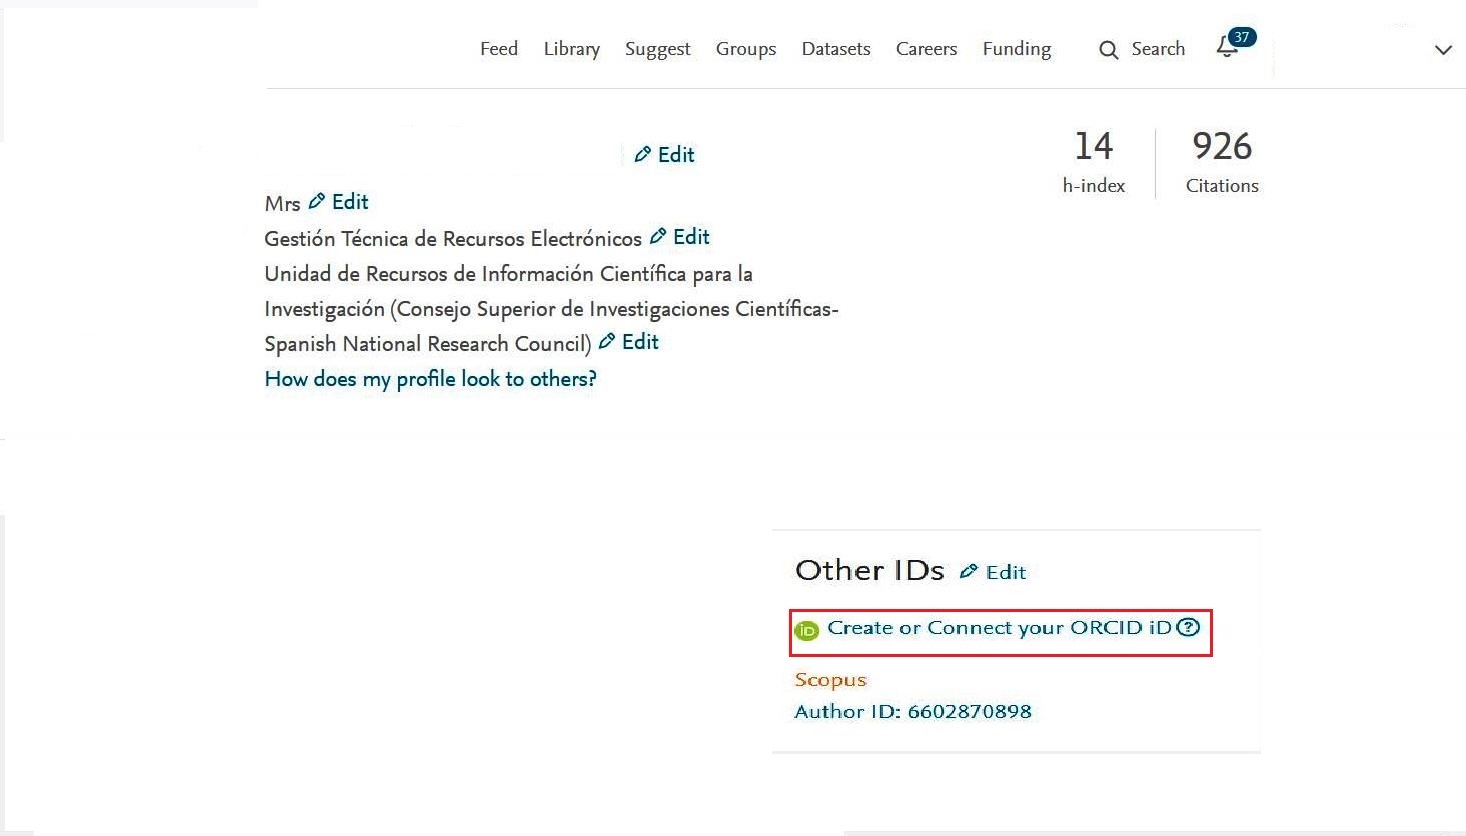Image resolution: width=1466 pixels, height=836 pixels.
Task: Click pencil icon after Spanish National Research Council
Action: (x=607, y=341)
